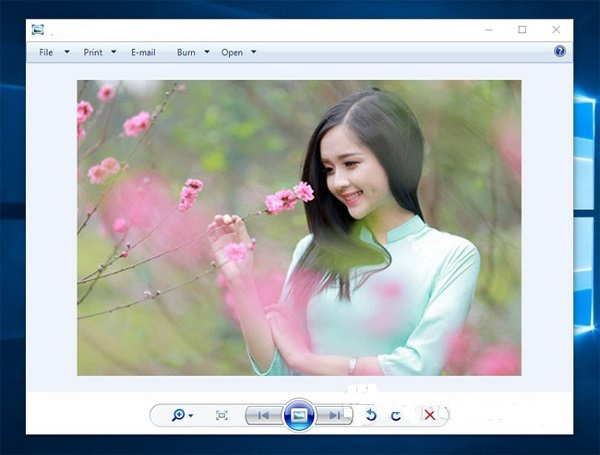Expand the Burn dropdown arrow
This screenshot has height=455, width=600.
point(207,52)
